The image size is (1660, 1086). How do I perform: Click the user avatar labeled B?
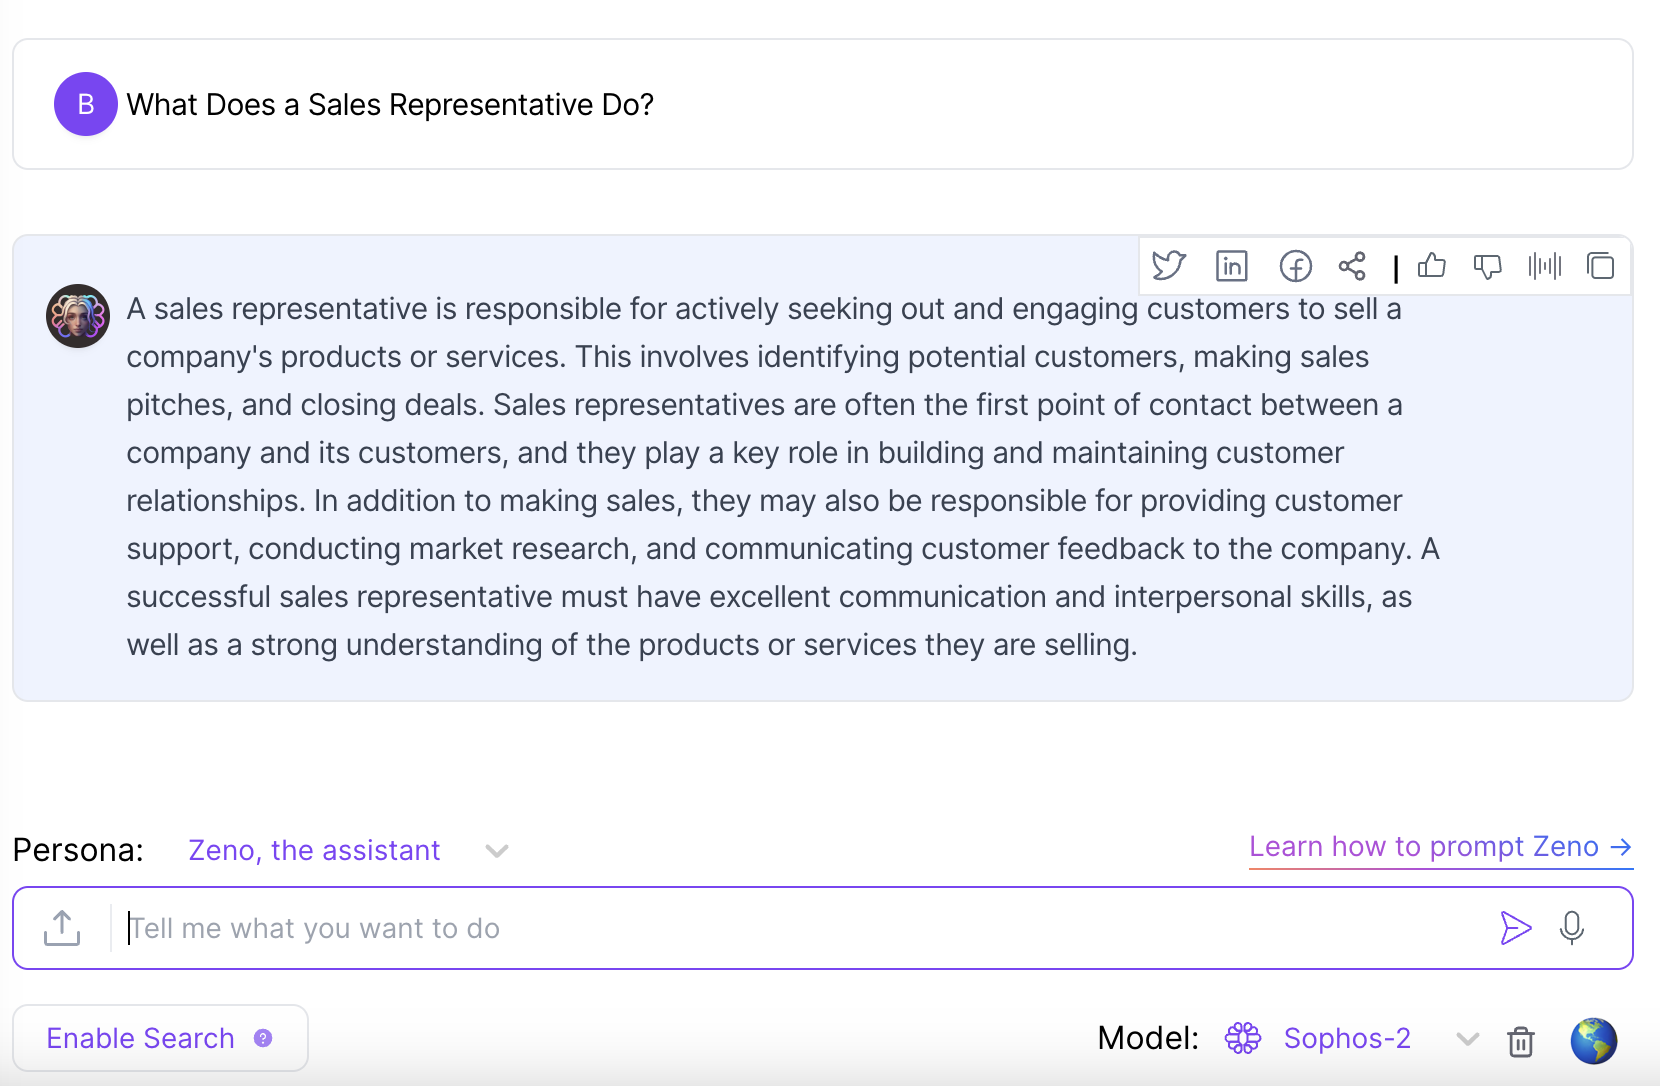pos(86,104)
